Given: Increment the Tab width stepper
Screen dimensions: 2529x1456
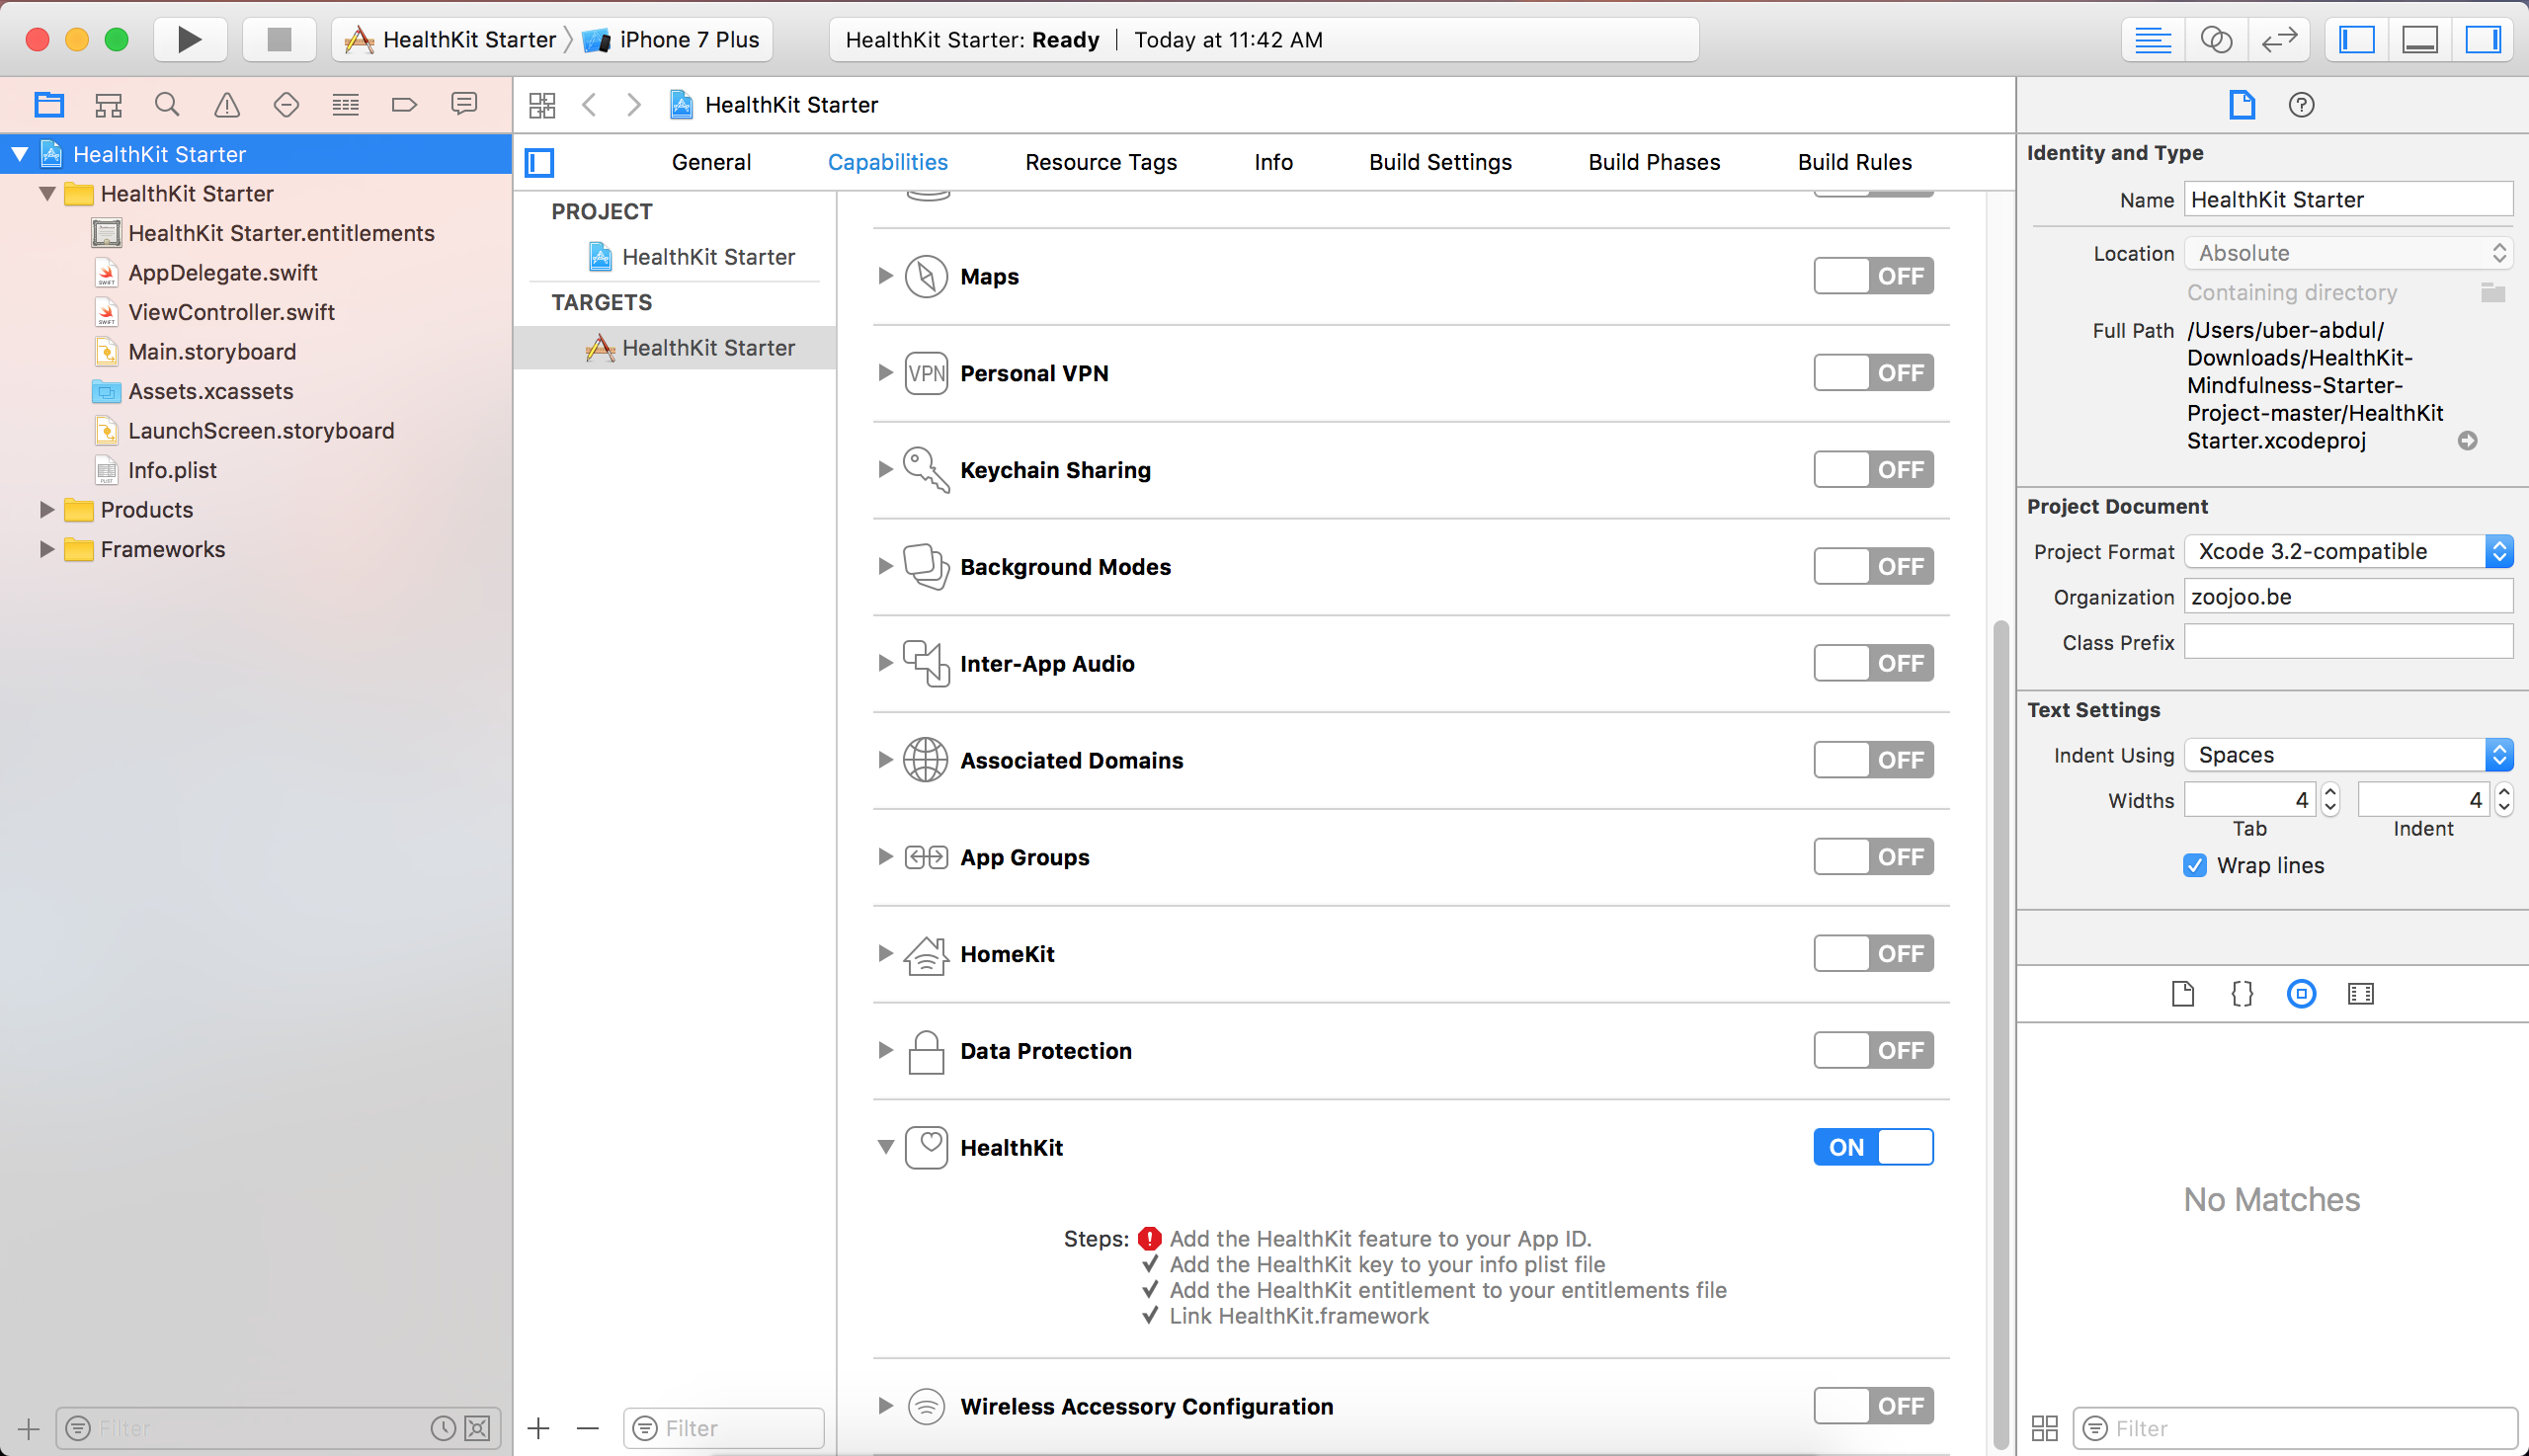Looking at the screenshot, I should 2330,792.
